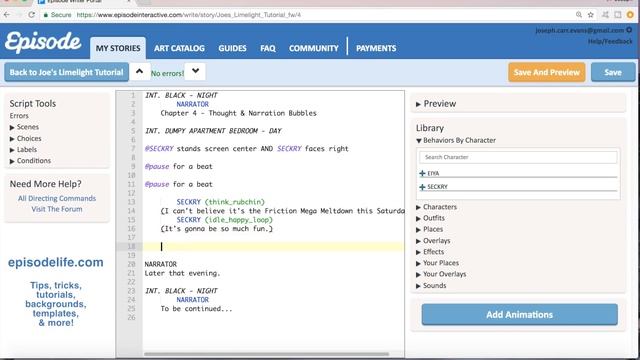Viewport: 640px width, 360px height.
Task: Click the @SECKRY stands screen center line
Action: point(247,149)
